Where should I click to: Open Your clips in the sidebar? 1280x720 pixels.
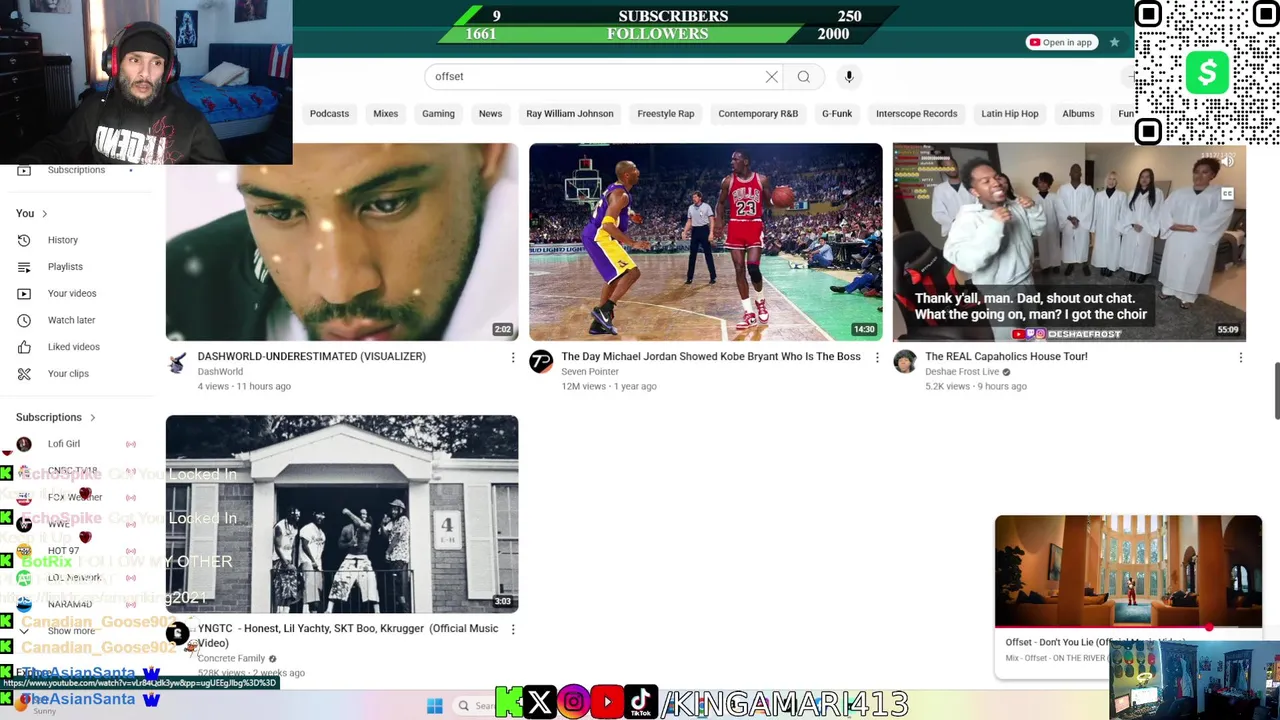68,374
